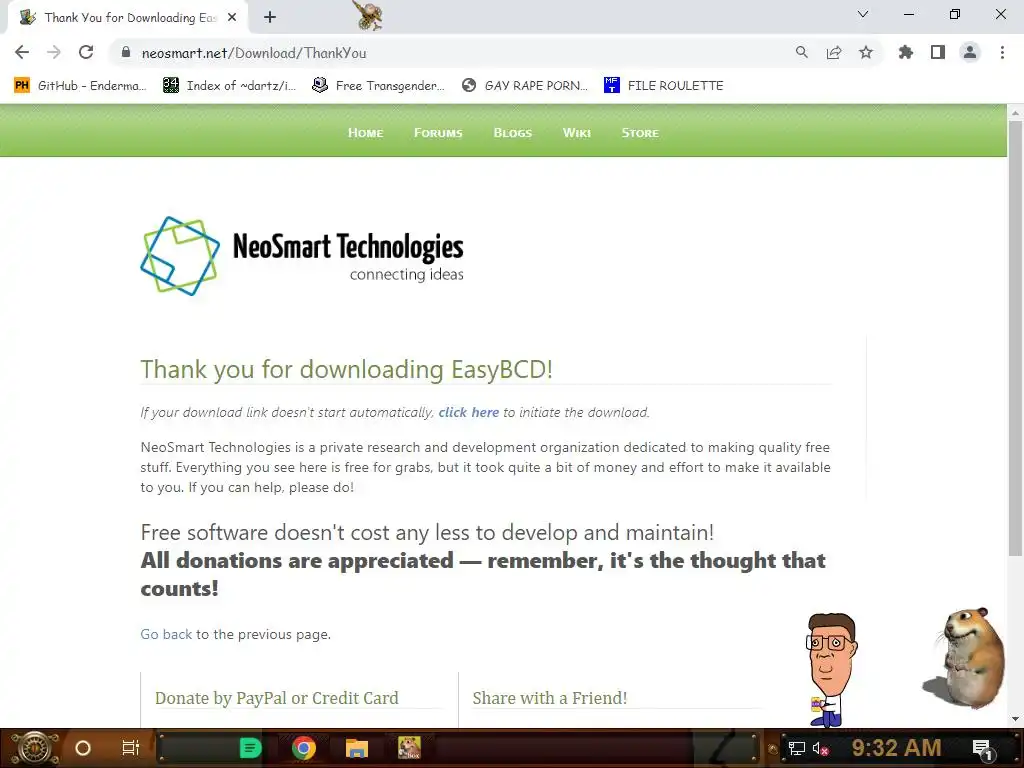Click the cartoon man with glasses desktop character

831,669
